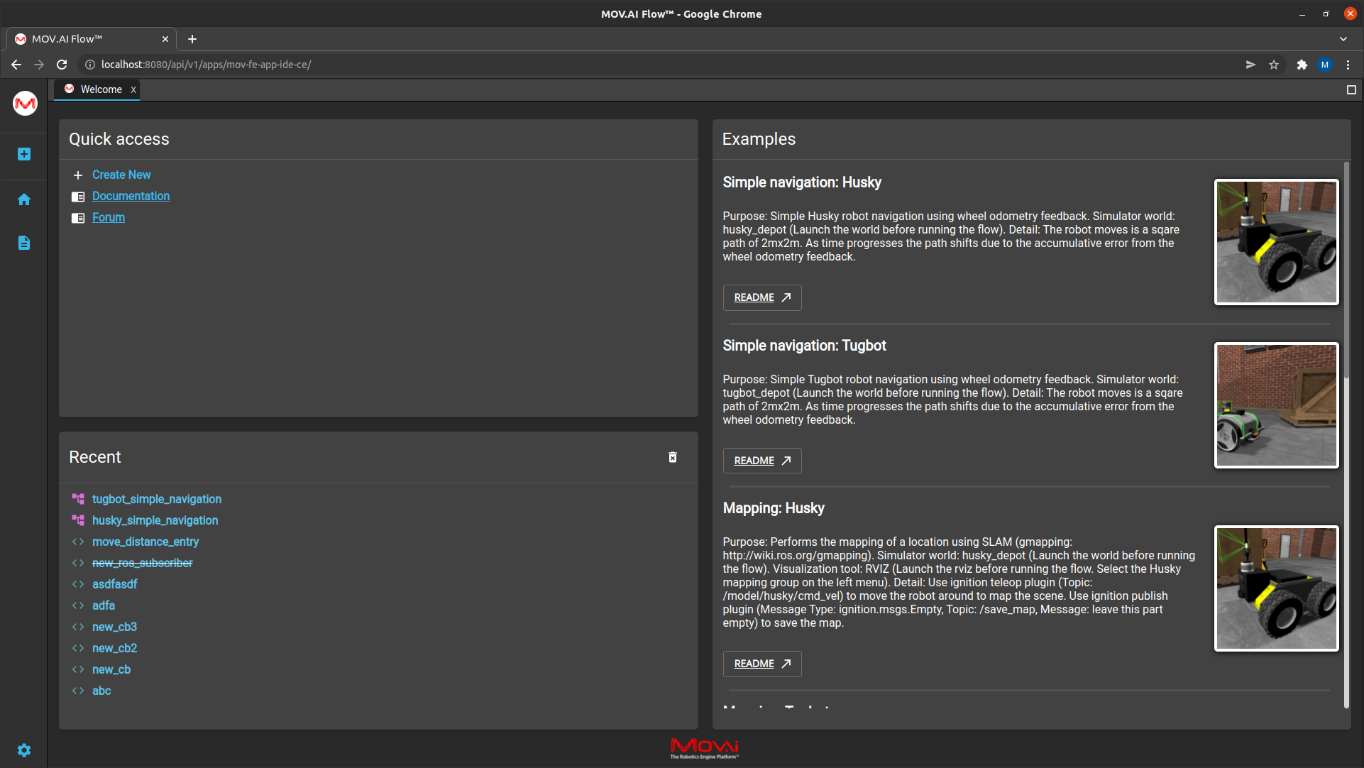Viewport: 1364px width, 768px height.
Task: Click the blue plus icon in the sidebar
Action: point(24,154)
